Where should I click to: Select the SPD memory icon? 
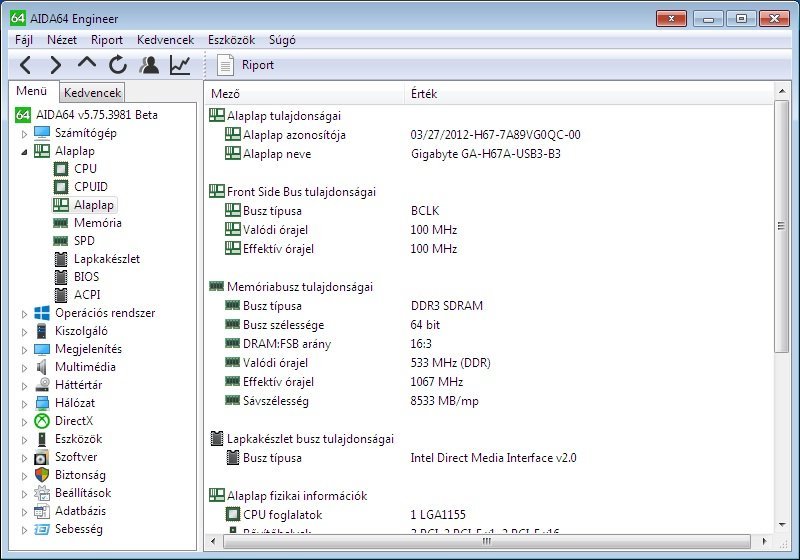tap(61, 241)
